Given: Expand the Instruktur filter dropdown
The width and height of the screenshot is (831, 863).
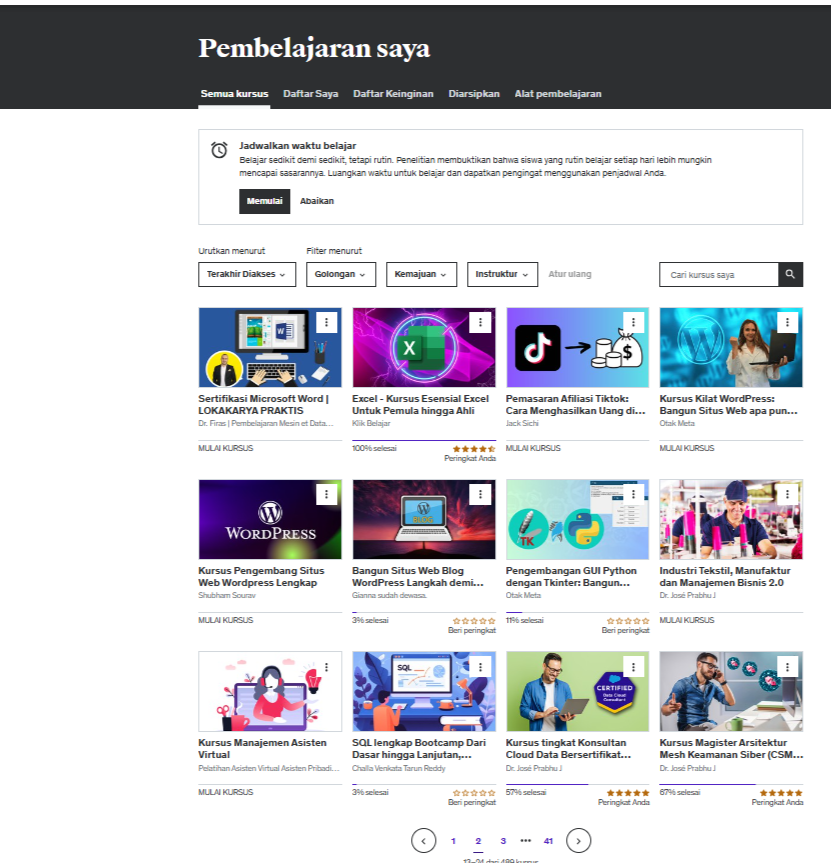Looking at the screenshot, I should pyautogui.click(x=501, y=274).
